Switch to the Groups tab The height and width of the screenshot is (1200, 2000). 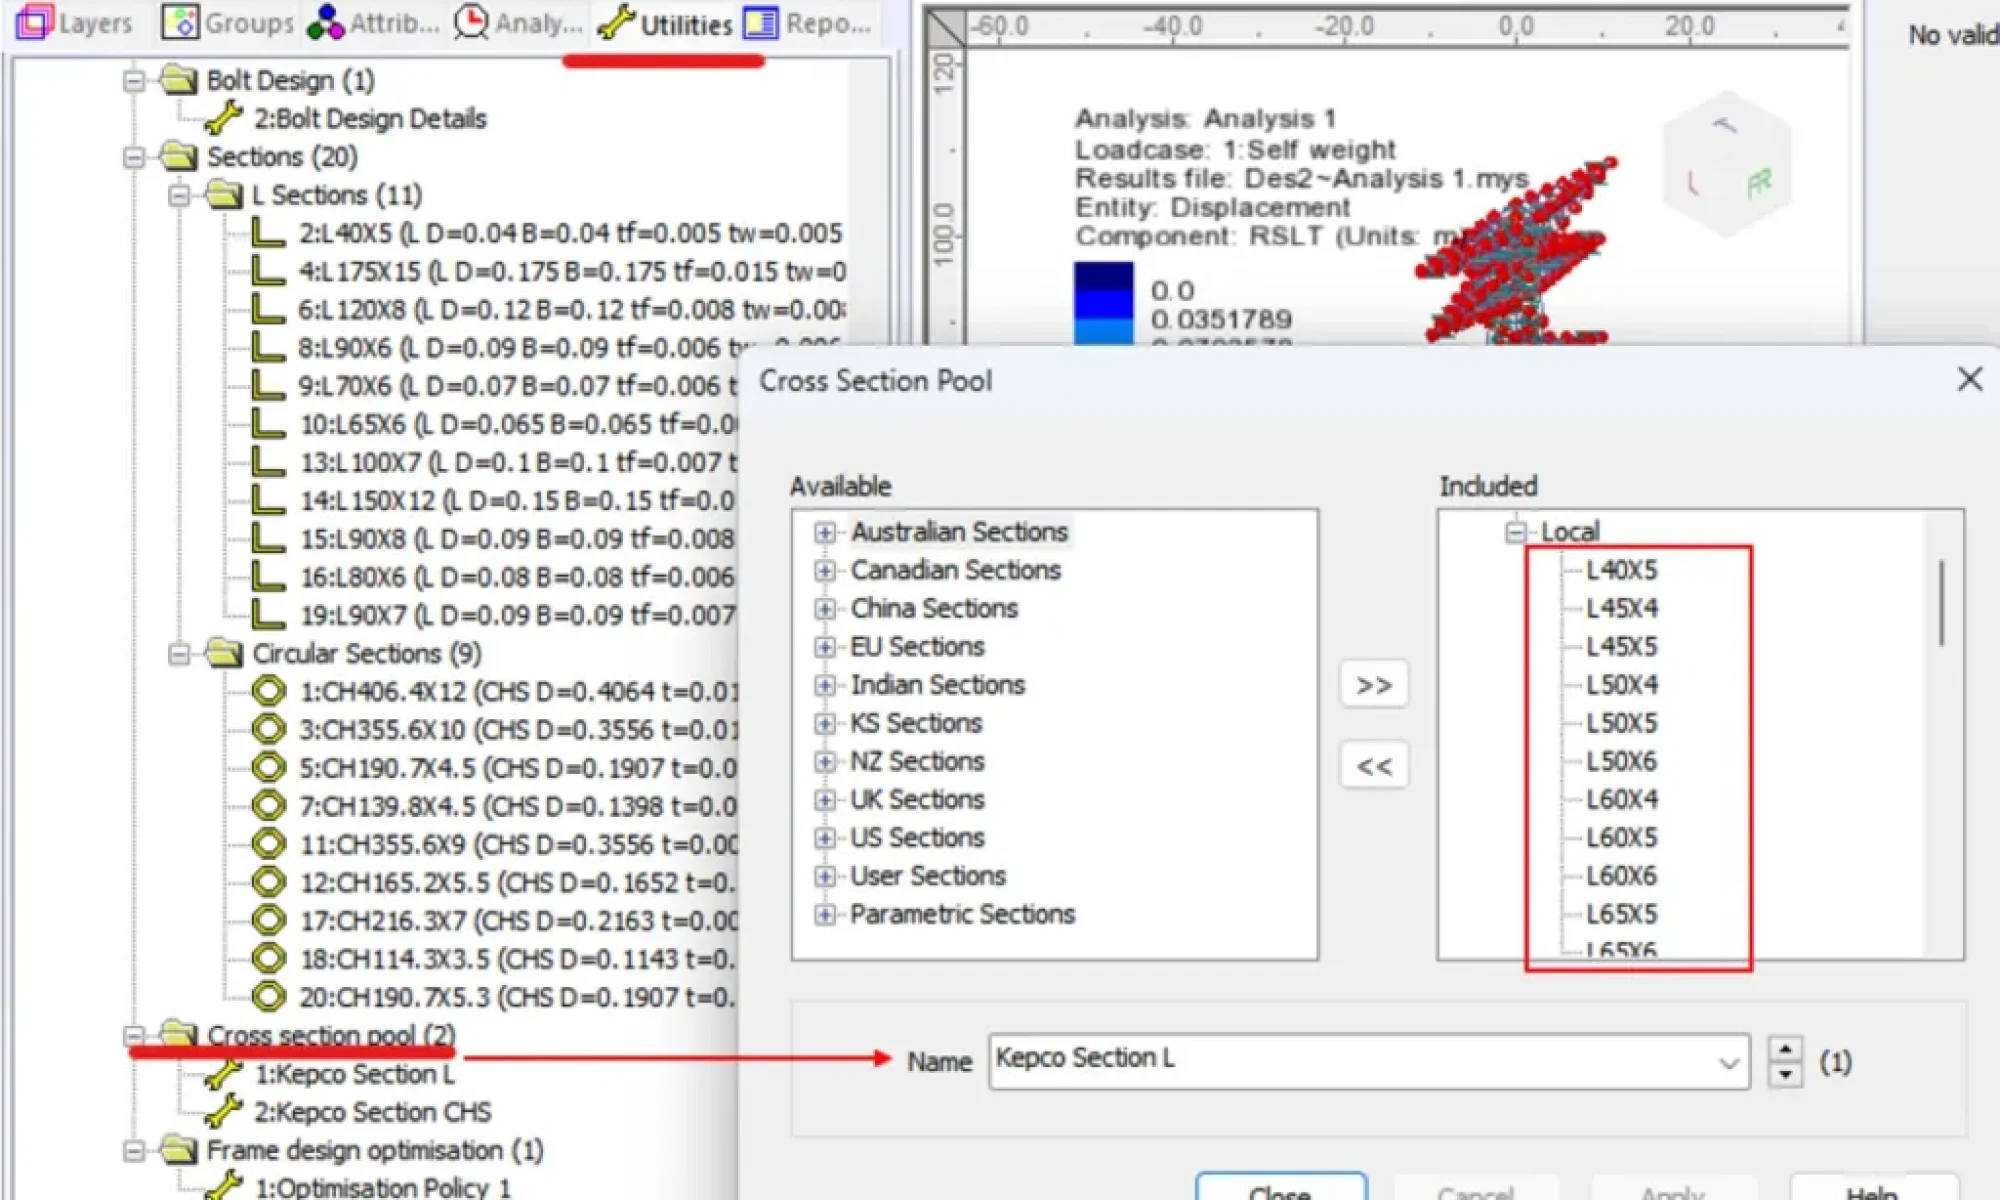(x=228, y=22)
